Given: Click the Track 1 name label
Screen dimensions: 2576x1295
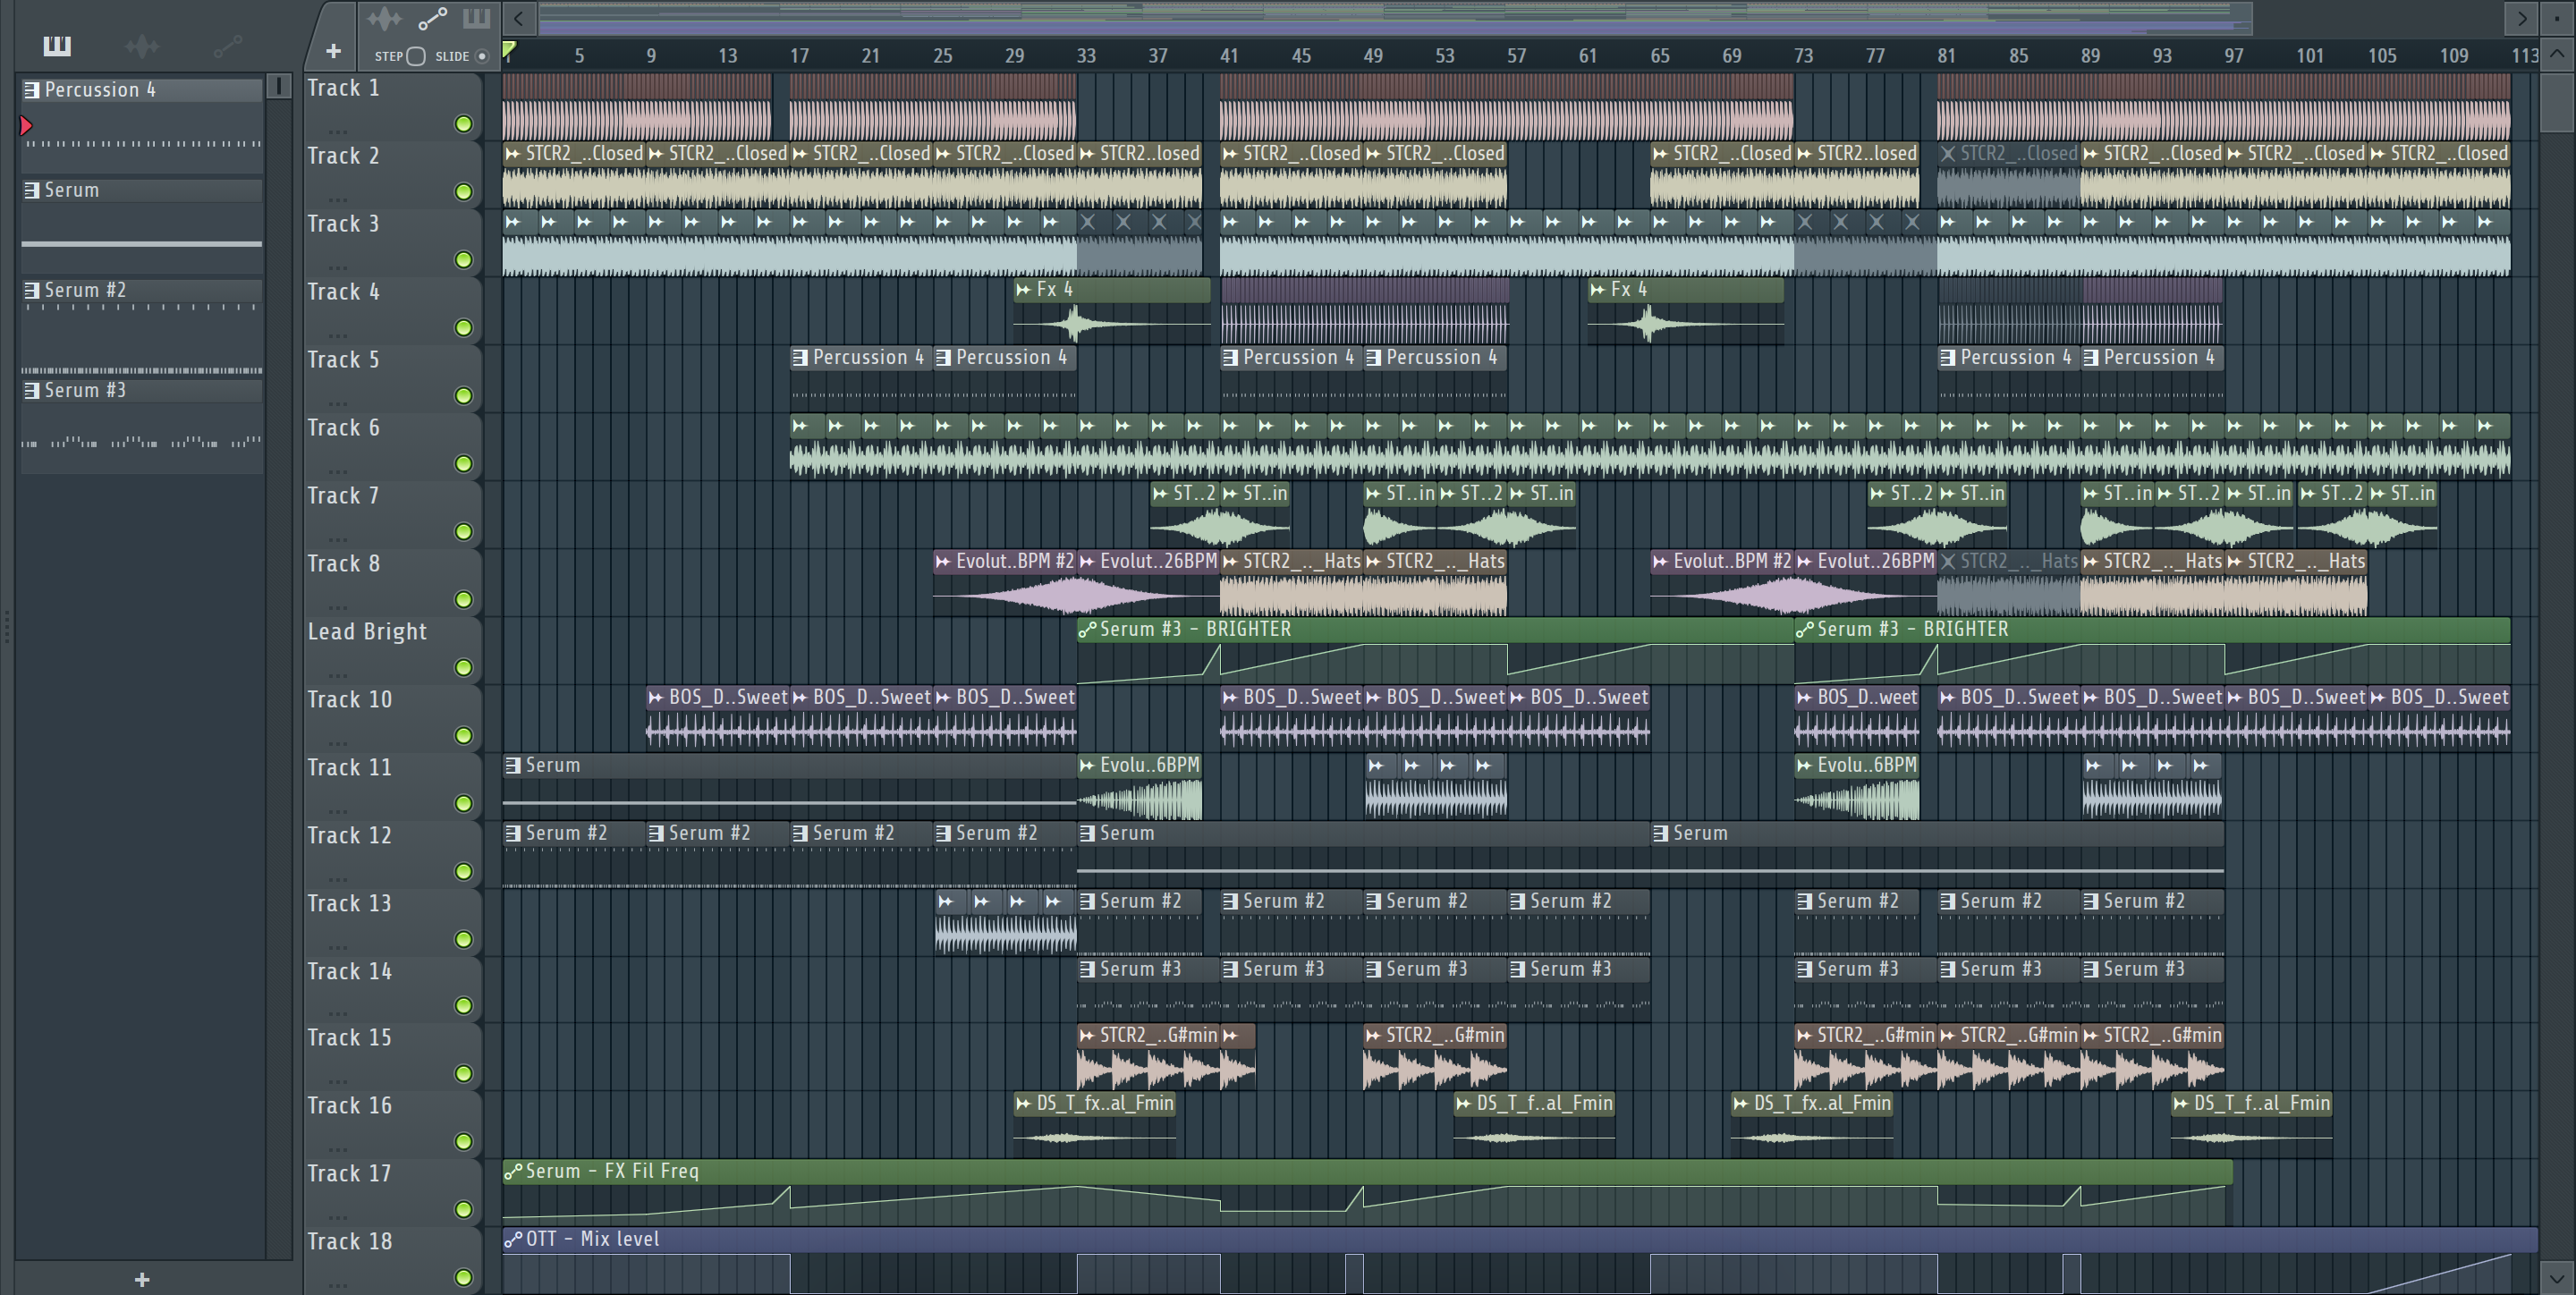Looking at the screenshot, I should tap(343, 88).
